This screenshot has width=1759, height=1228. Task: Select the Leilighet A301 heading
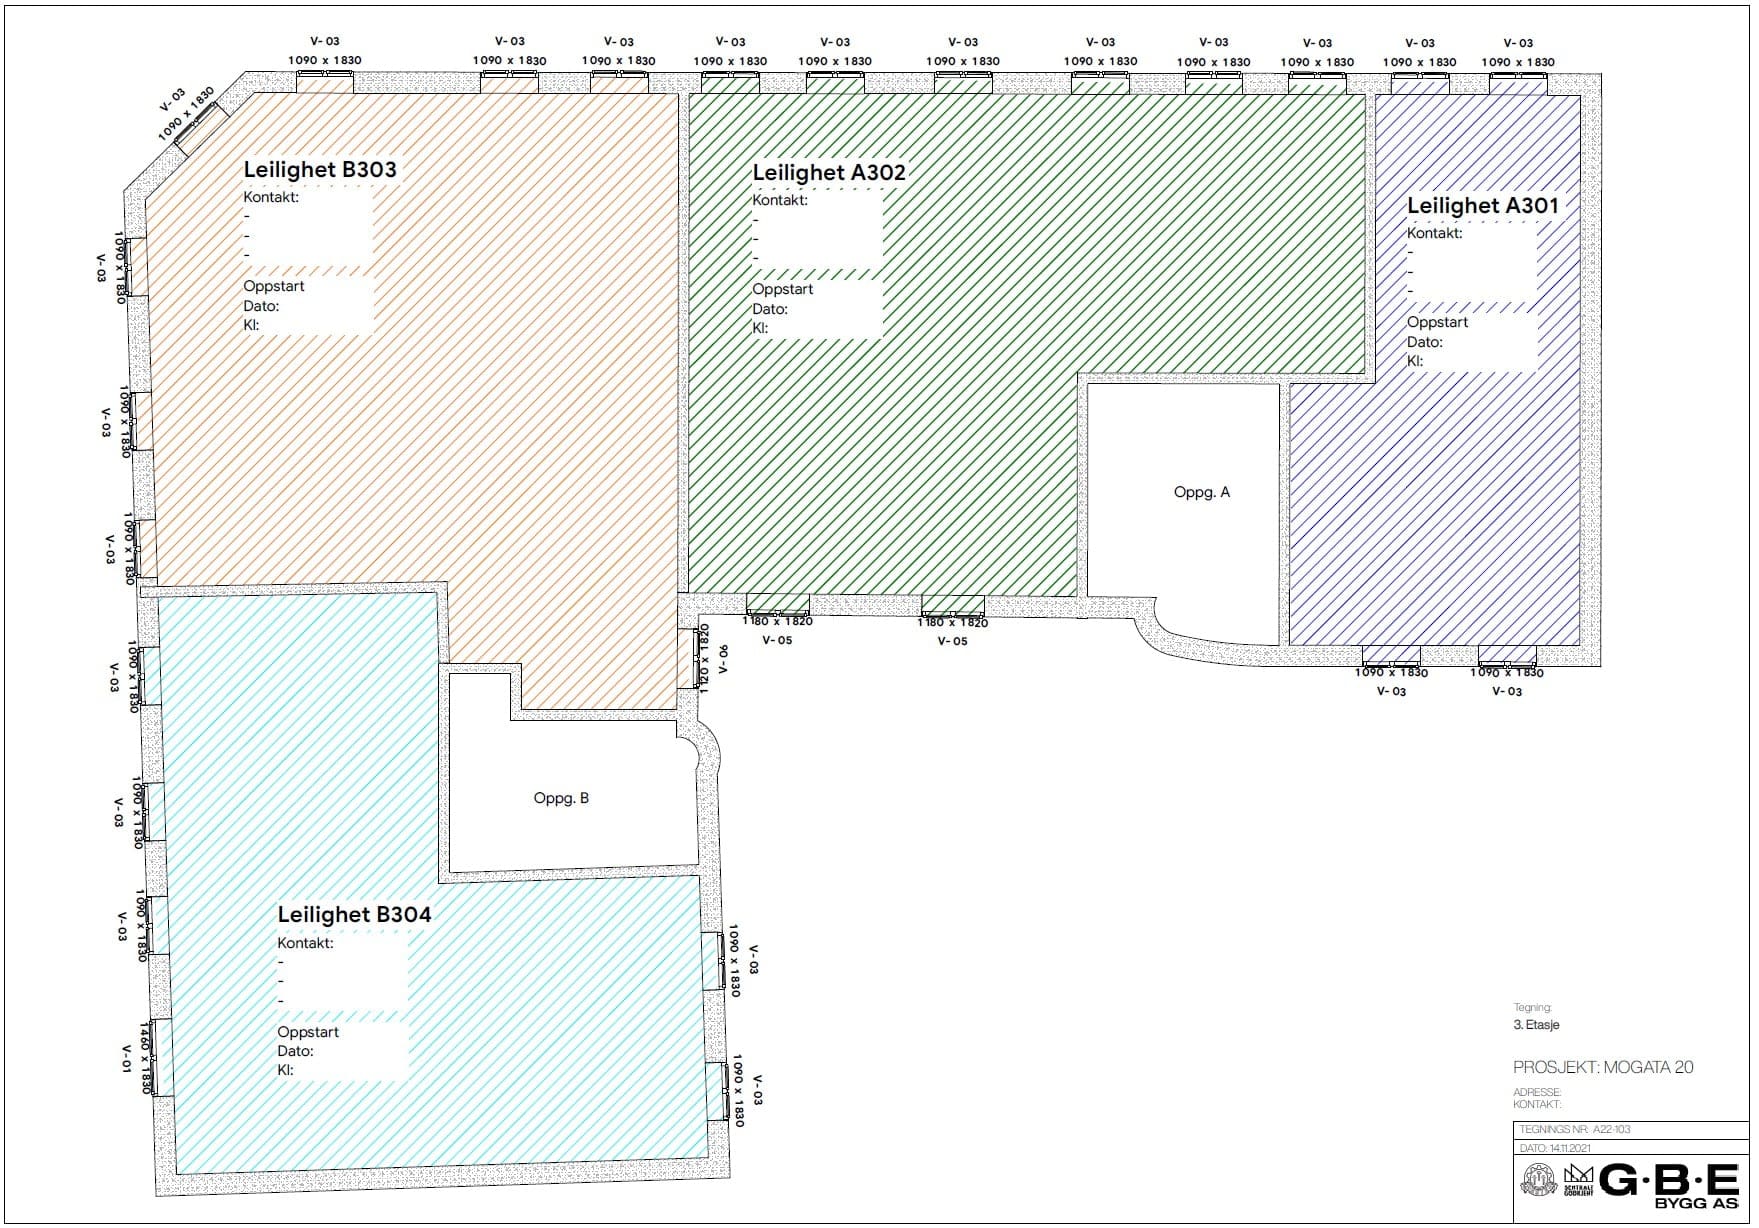pos(1482,205)
